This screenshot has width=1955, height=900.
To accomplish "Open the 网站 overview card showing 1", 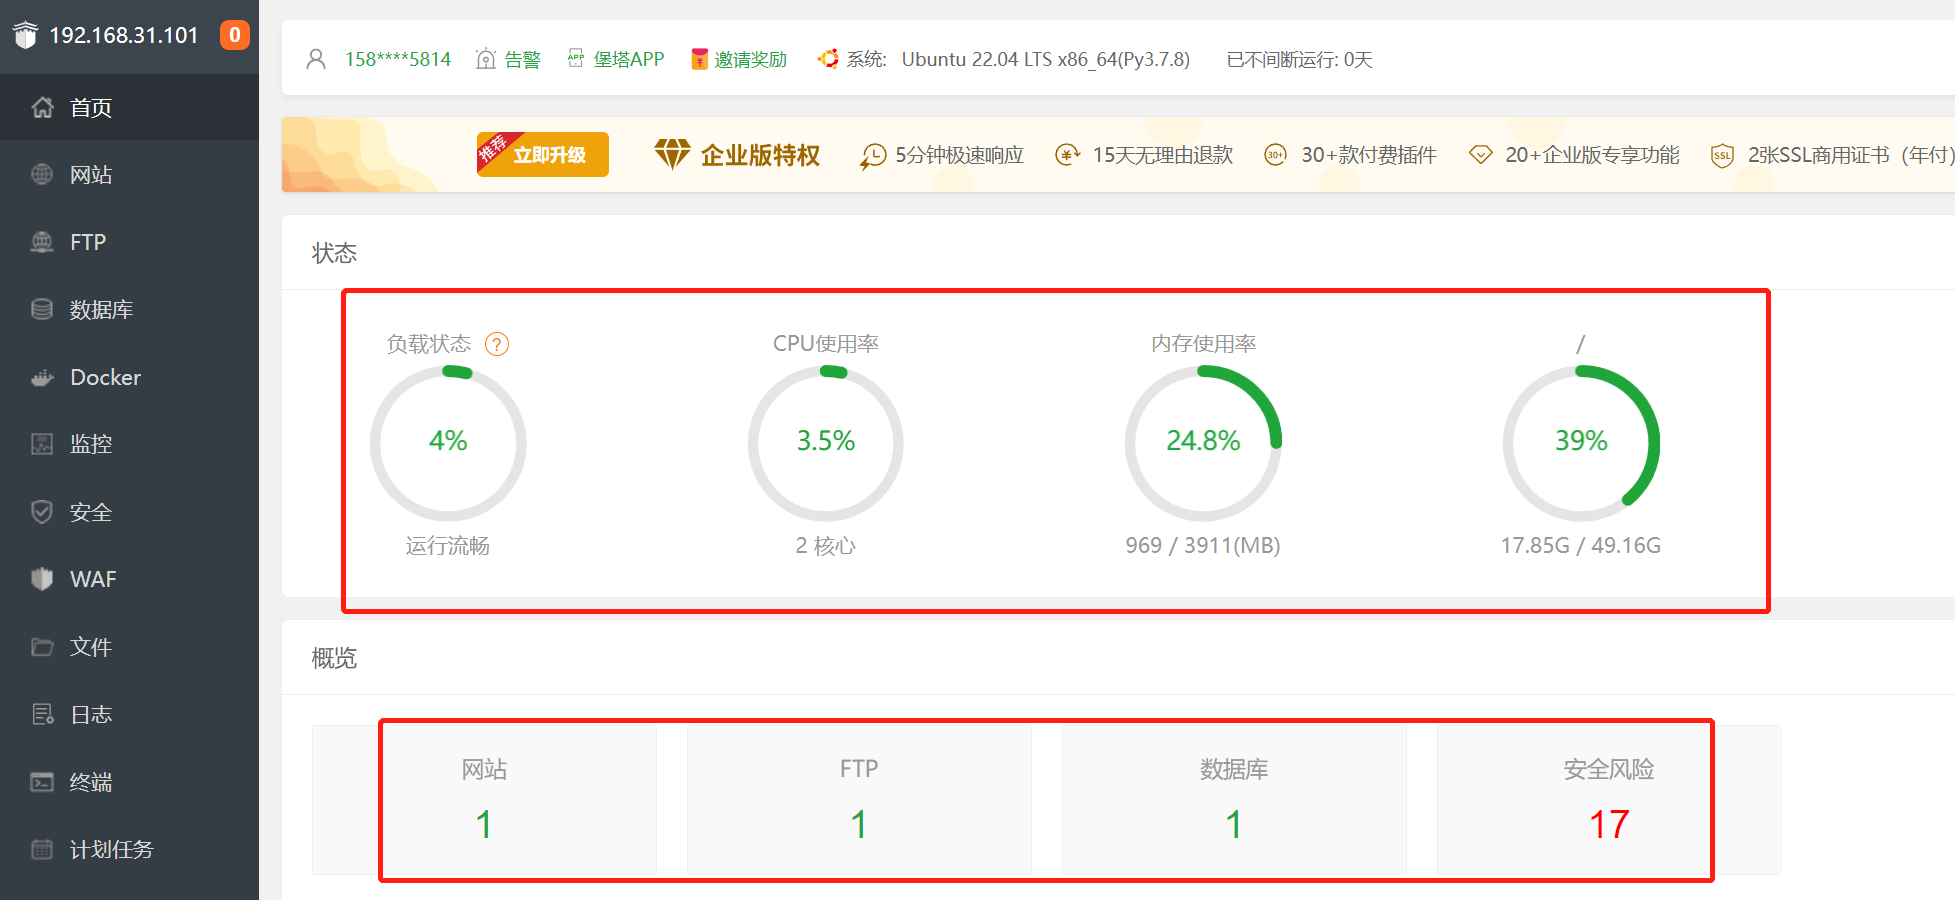I will (x=484, y=800).
